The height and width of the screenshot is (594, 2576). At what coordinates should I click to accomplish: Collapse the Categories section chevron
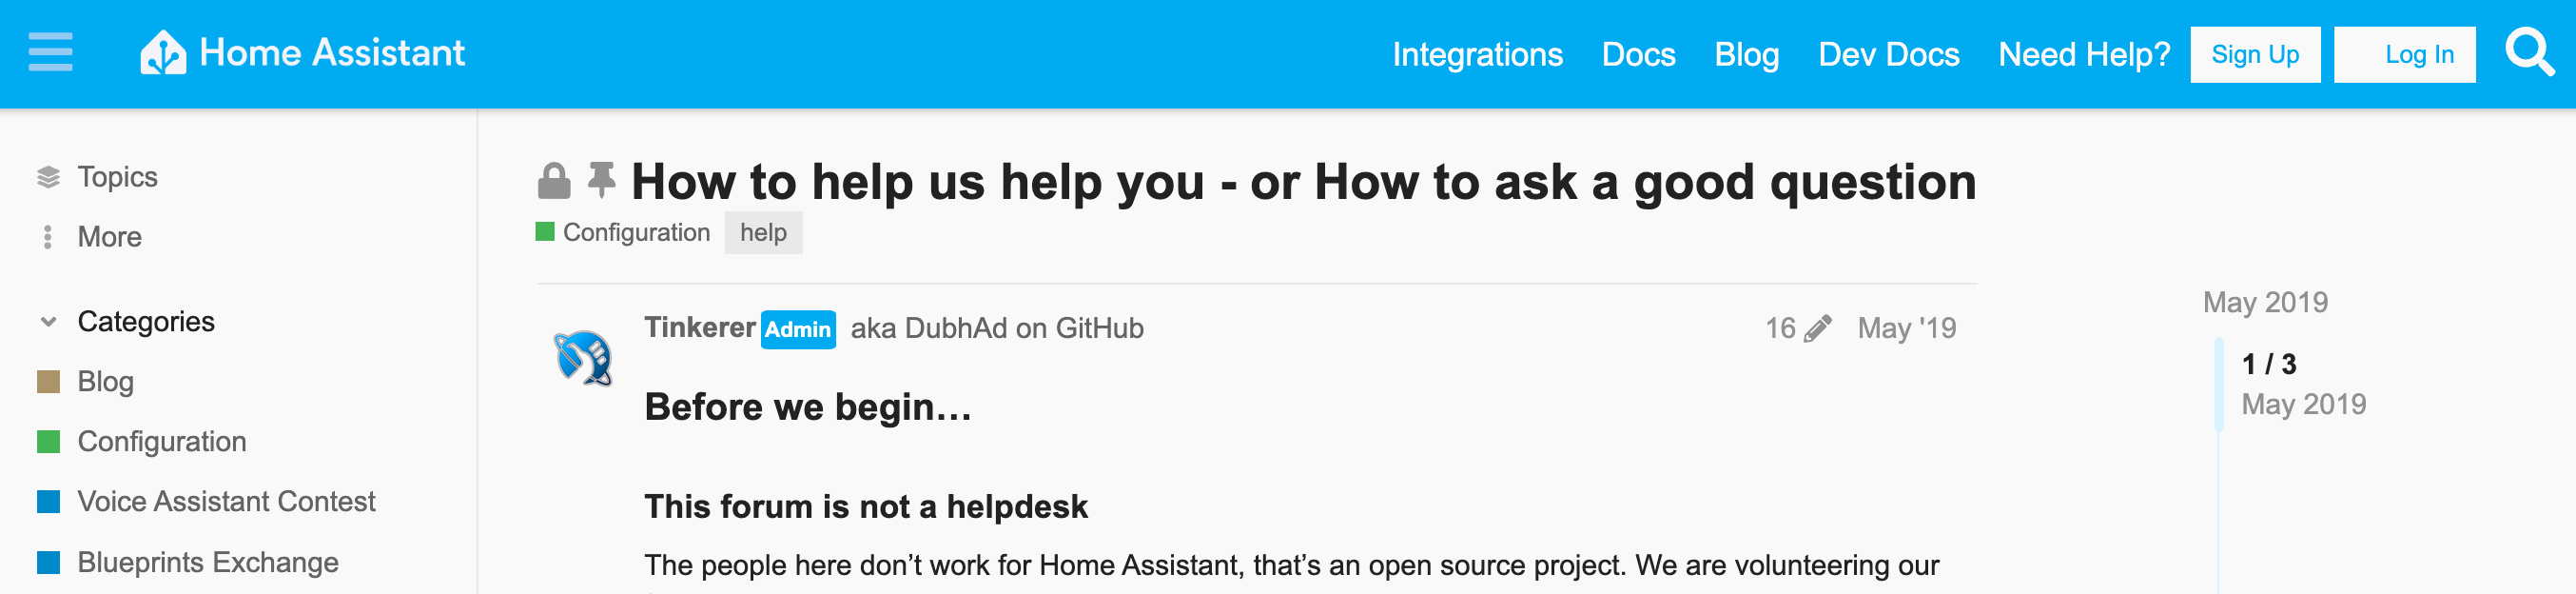pyautogui.click(x=48, y=322)
